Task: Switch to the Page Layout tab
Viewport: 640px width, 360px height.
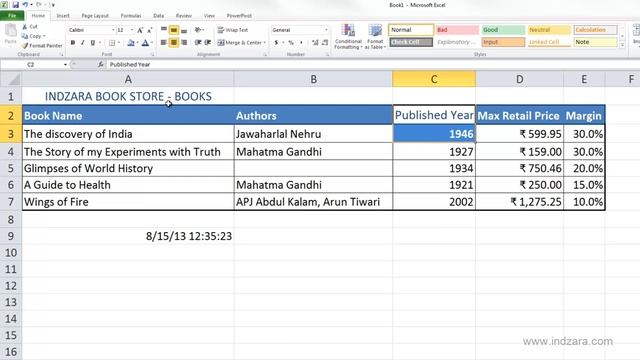Action: pos(95,16)
